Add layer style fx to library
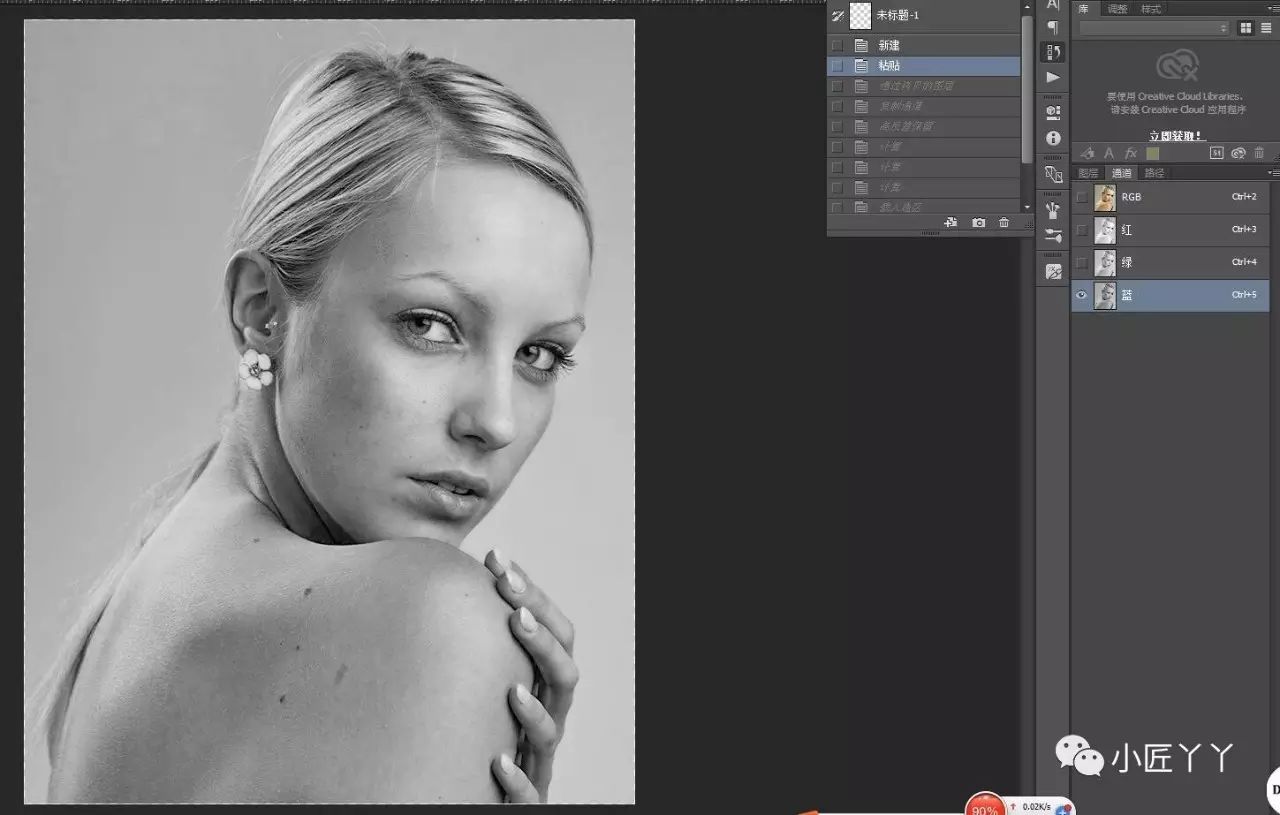 click(1131, 153)
